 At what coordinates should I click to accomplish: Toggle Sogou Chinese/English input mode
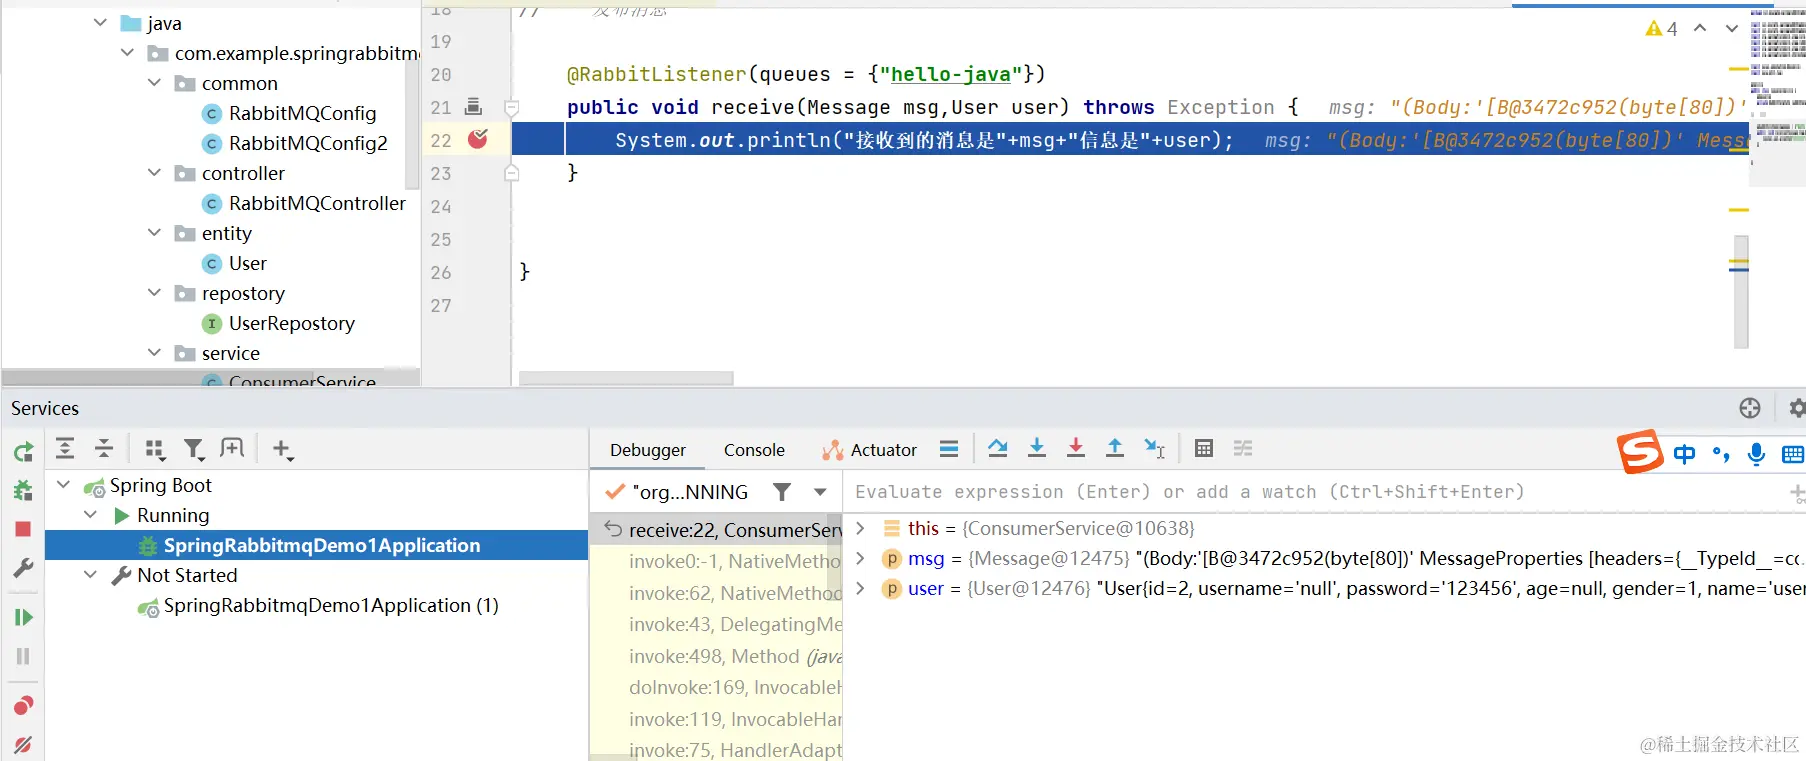click(1685, 454)
